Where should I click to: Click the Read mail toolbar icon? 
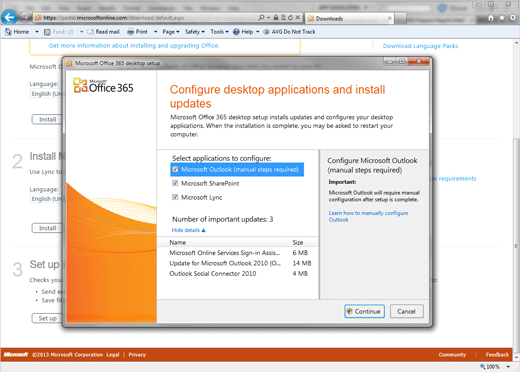90,32
